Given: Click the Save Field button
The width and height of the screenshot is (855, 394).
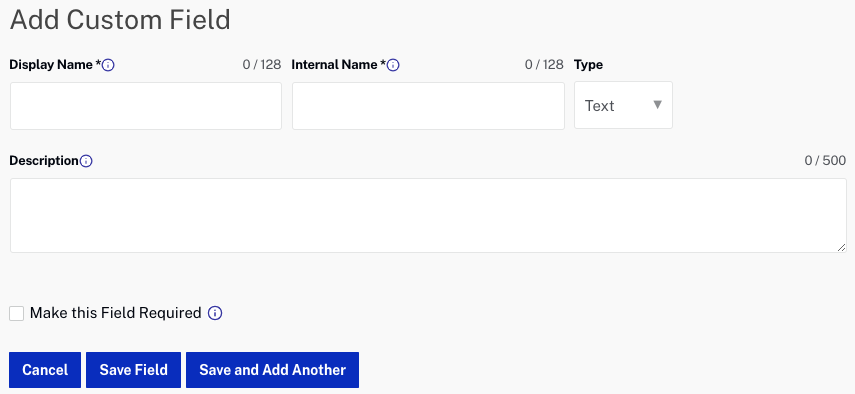Looking at the screenshot, I should (134, 370).
